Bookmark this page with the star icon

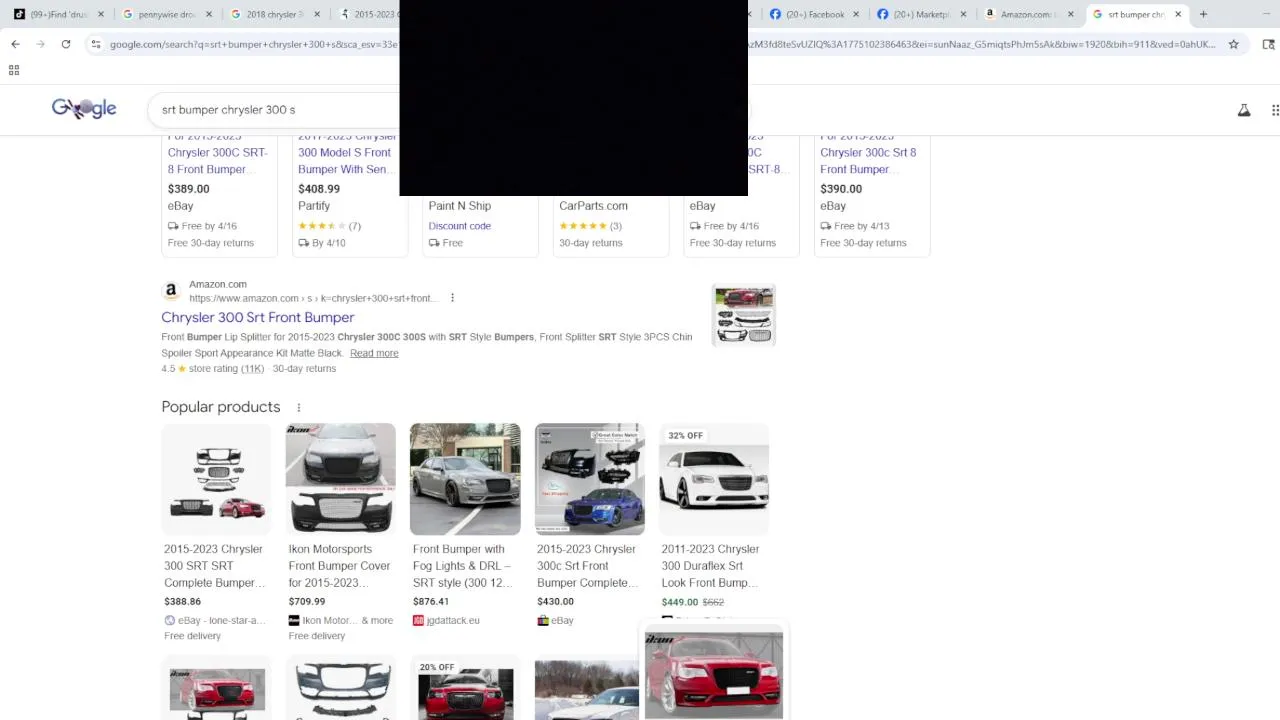click(x=1234, y=44)
